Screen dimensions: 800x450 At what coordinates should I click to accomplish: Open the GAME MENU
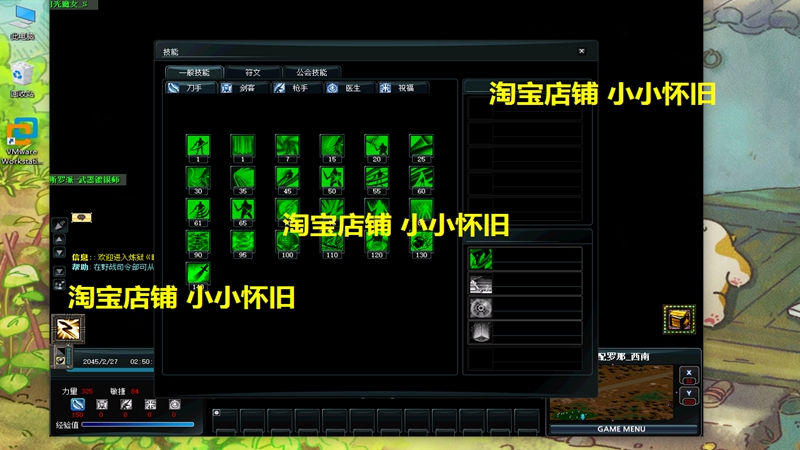(x=621, y=429)
